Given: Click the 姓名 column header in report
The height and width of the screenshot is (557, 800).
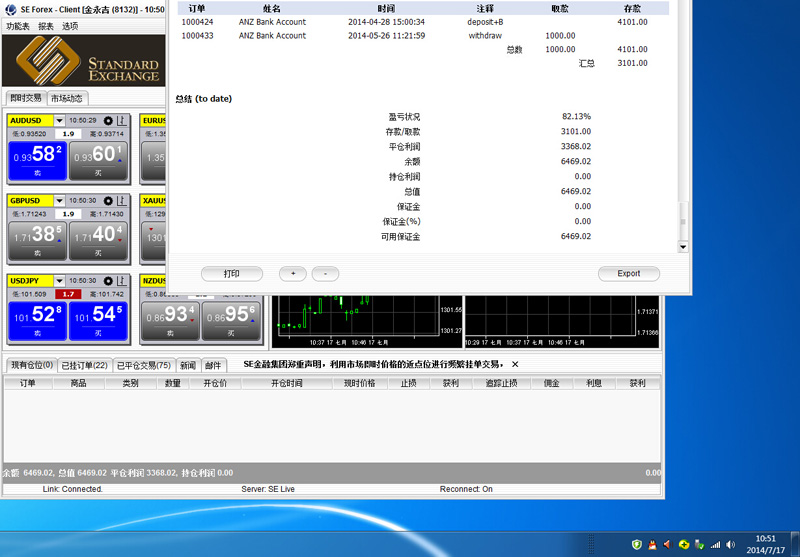Looking at the screenshot, I should pyautogui.click(x=271, y=9).
